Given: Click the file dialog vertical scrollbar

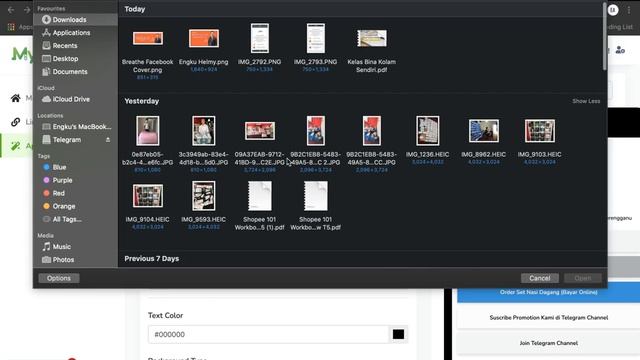Looking at the screenshot, I should pos(604,37).
